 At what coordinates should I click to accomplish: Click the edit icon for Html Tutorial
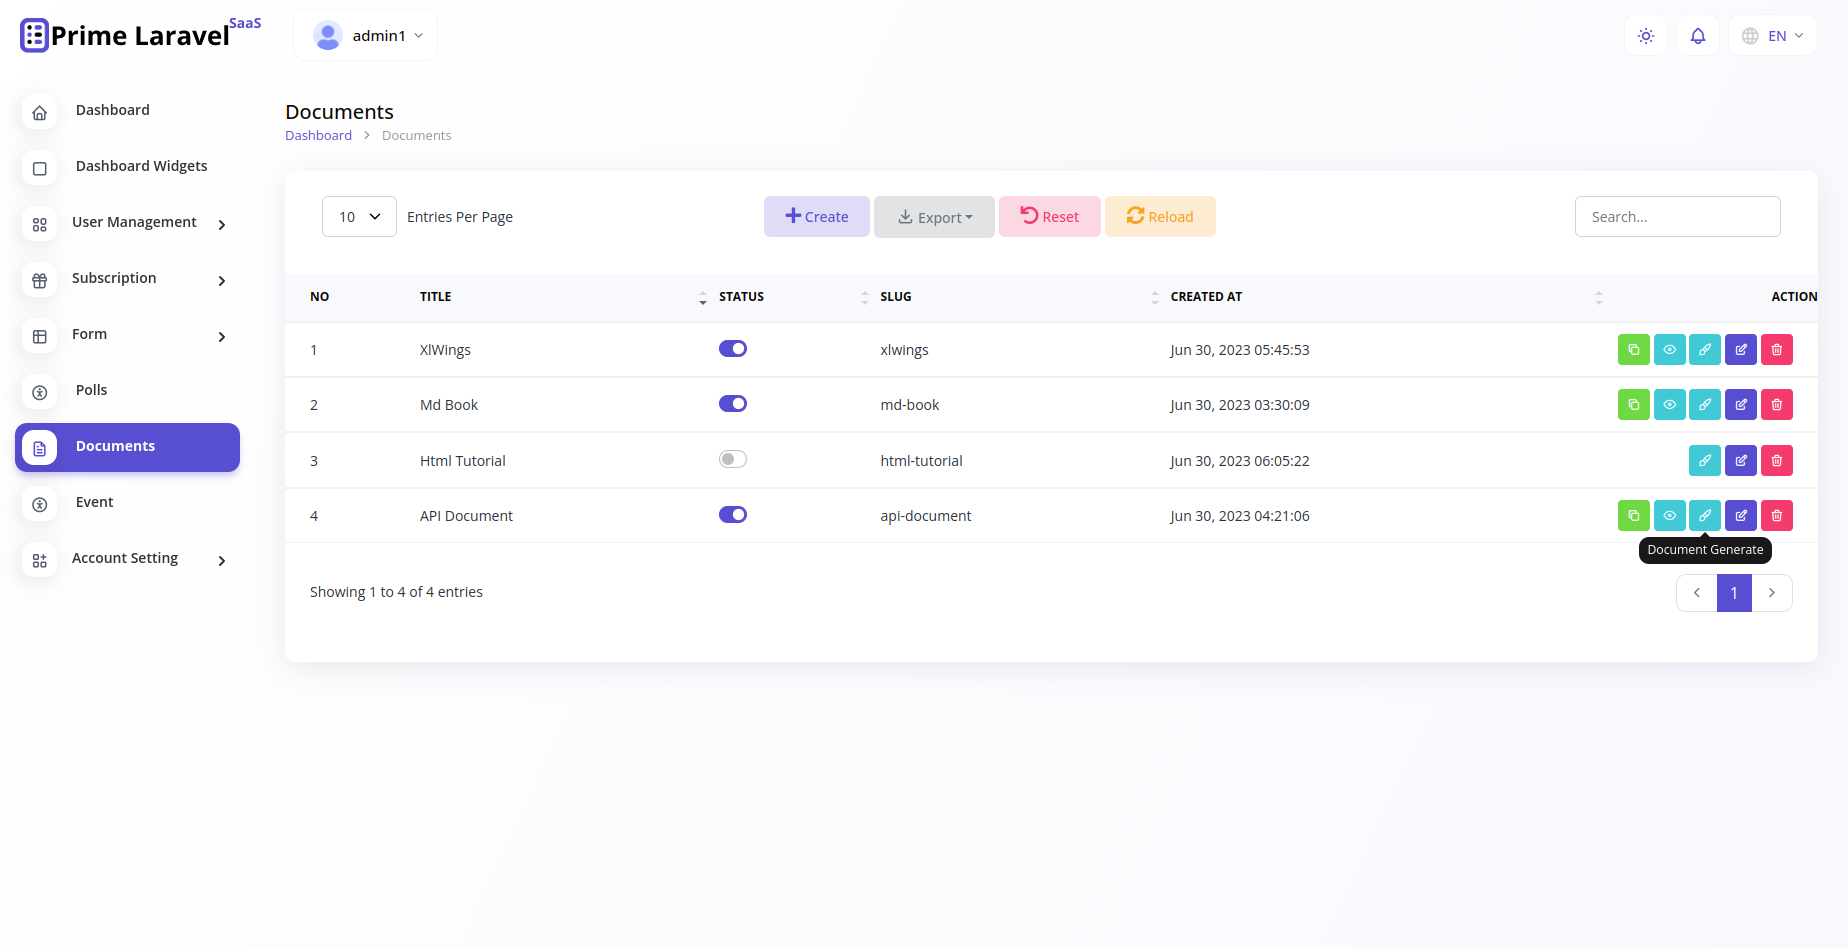pyautogui.click(x=1741, y=460)
